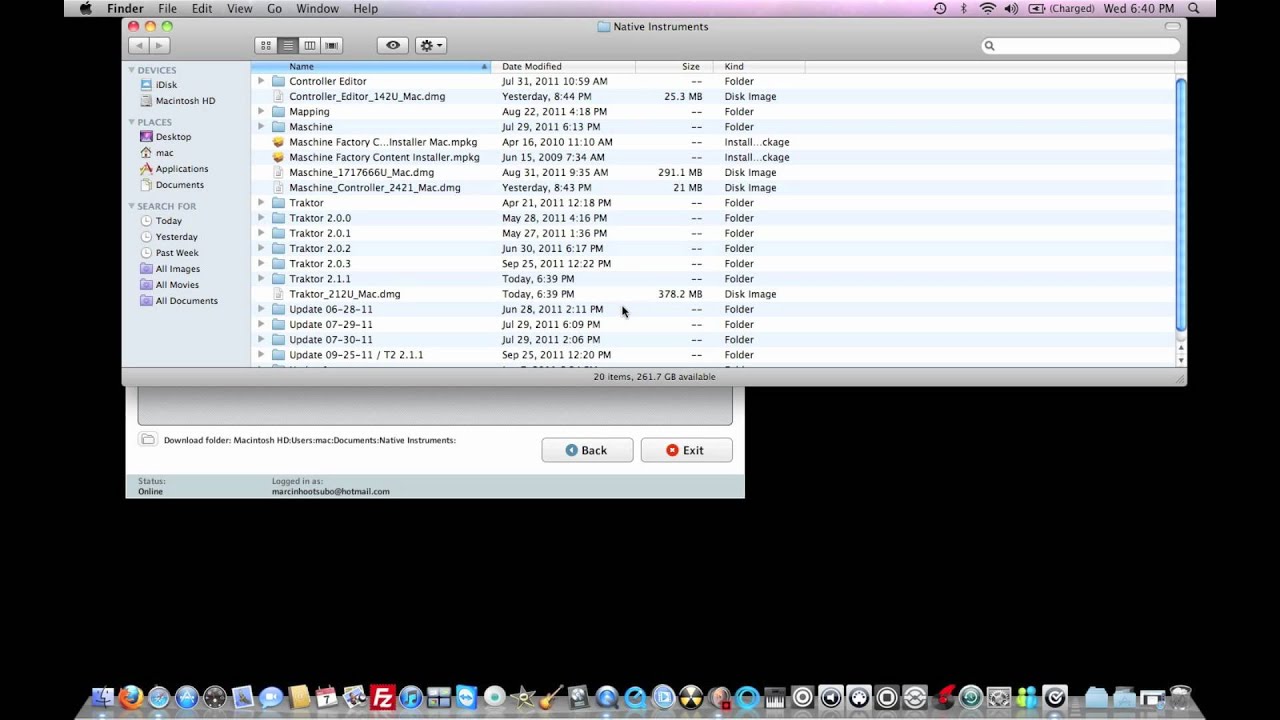Collapse the SEARCH FOR sidebar section

pos(131,206)
